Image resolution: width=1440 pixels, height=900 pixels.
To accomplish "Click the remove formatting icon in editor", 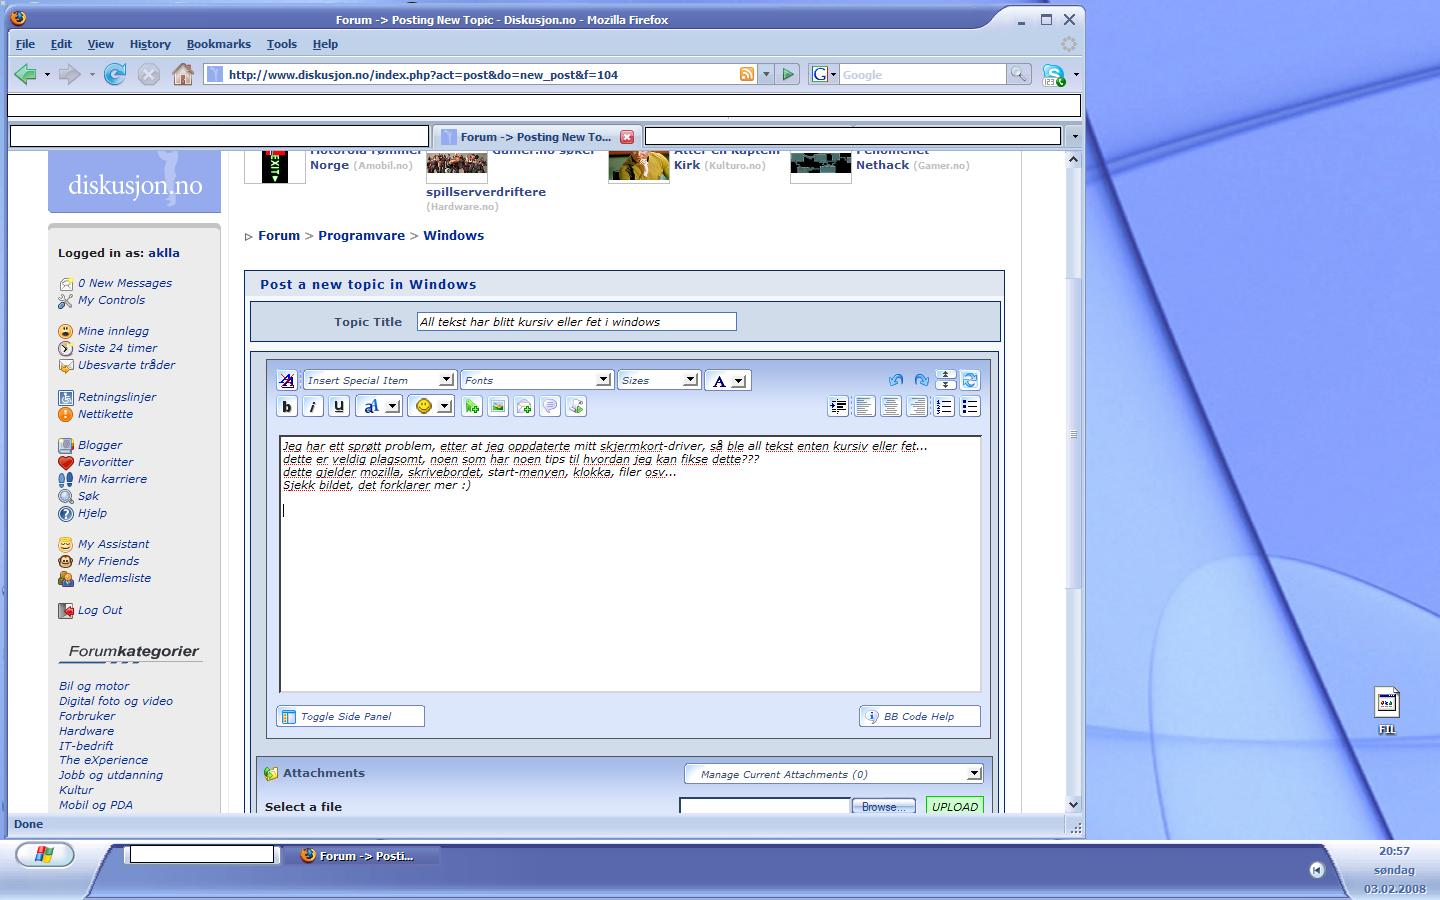I will (x=287, y=380).
